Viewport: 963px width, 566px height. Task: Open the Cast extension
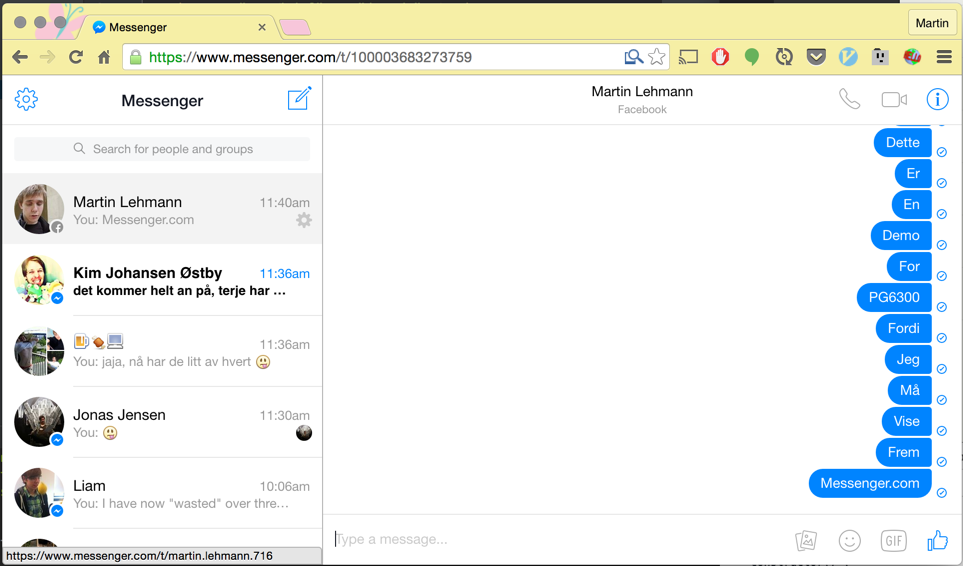(688, 57)
